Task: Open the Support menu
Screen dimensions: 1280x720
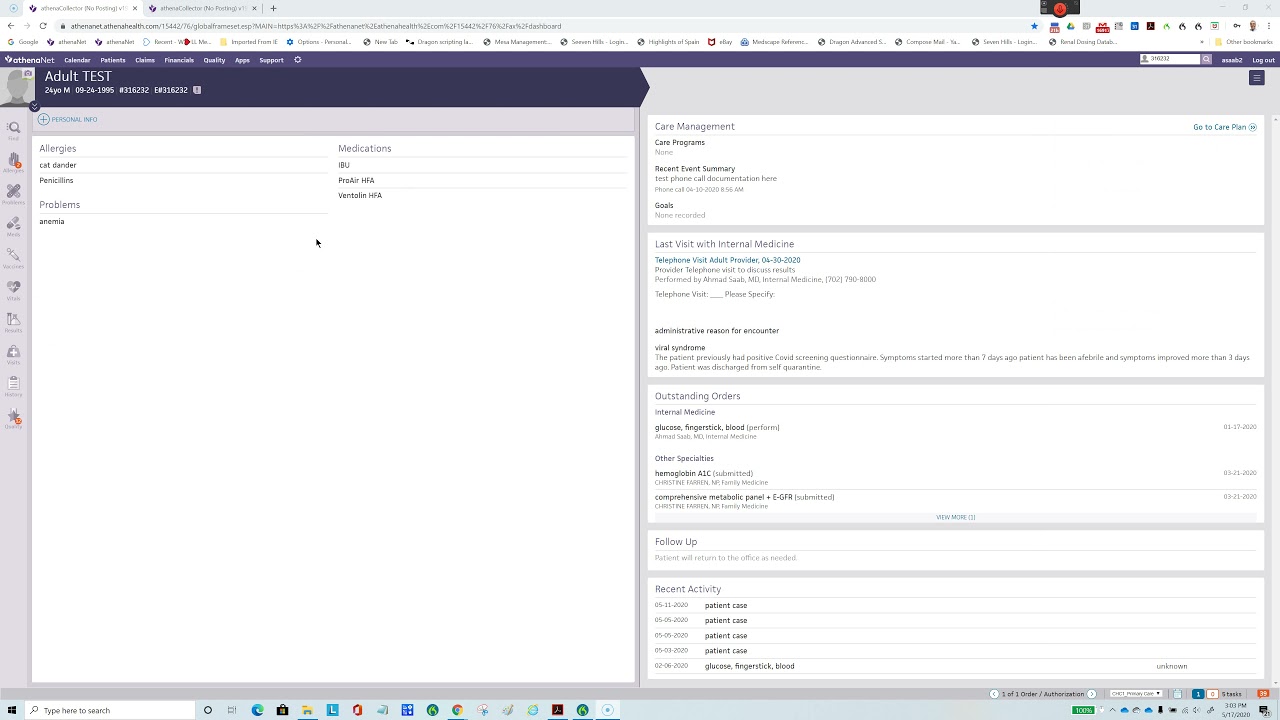Action: coord(271,60)
